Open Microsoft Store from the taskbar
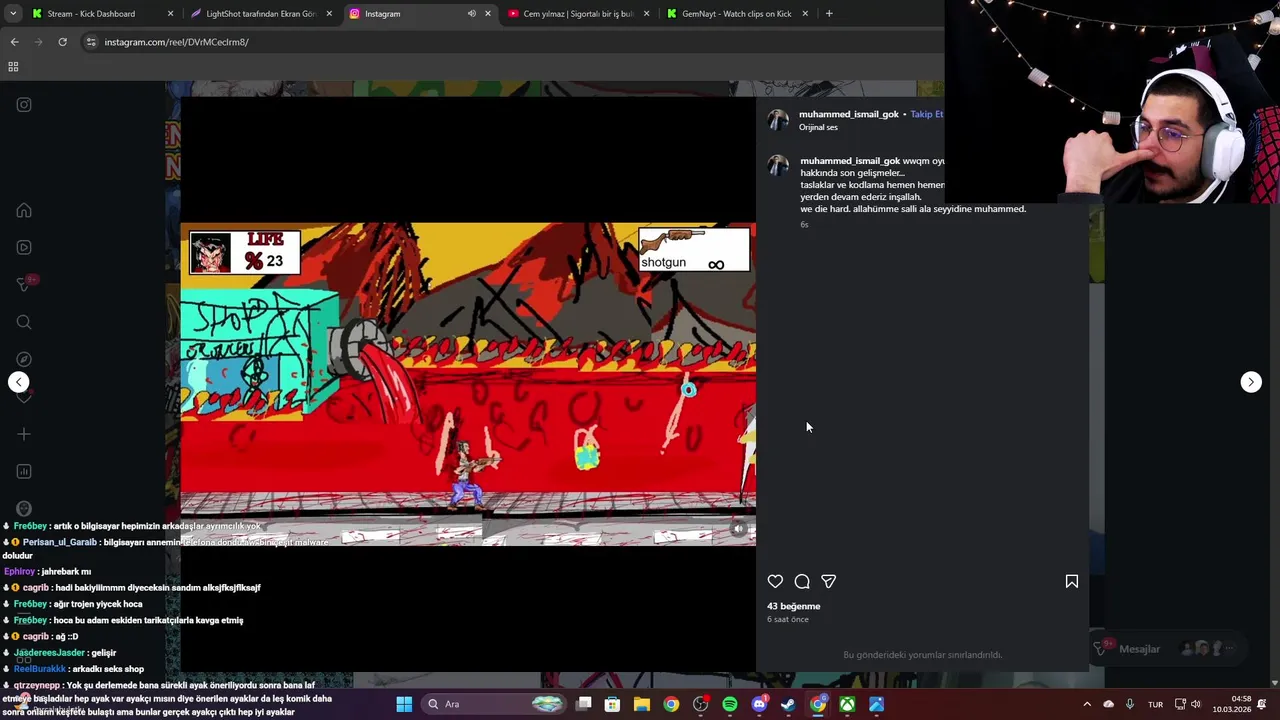 (x=612, y=704)
